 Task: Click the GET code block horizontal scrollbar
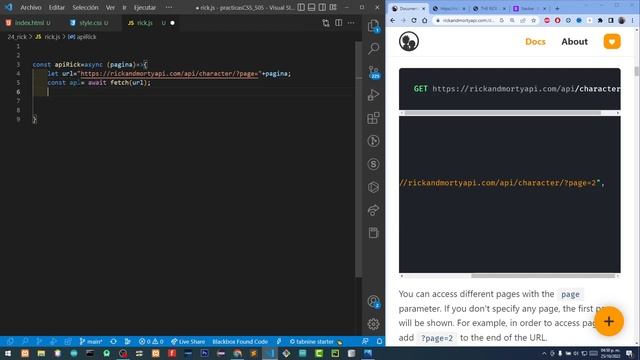[502, 113]
